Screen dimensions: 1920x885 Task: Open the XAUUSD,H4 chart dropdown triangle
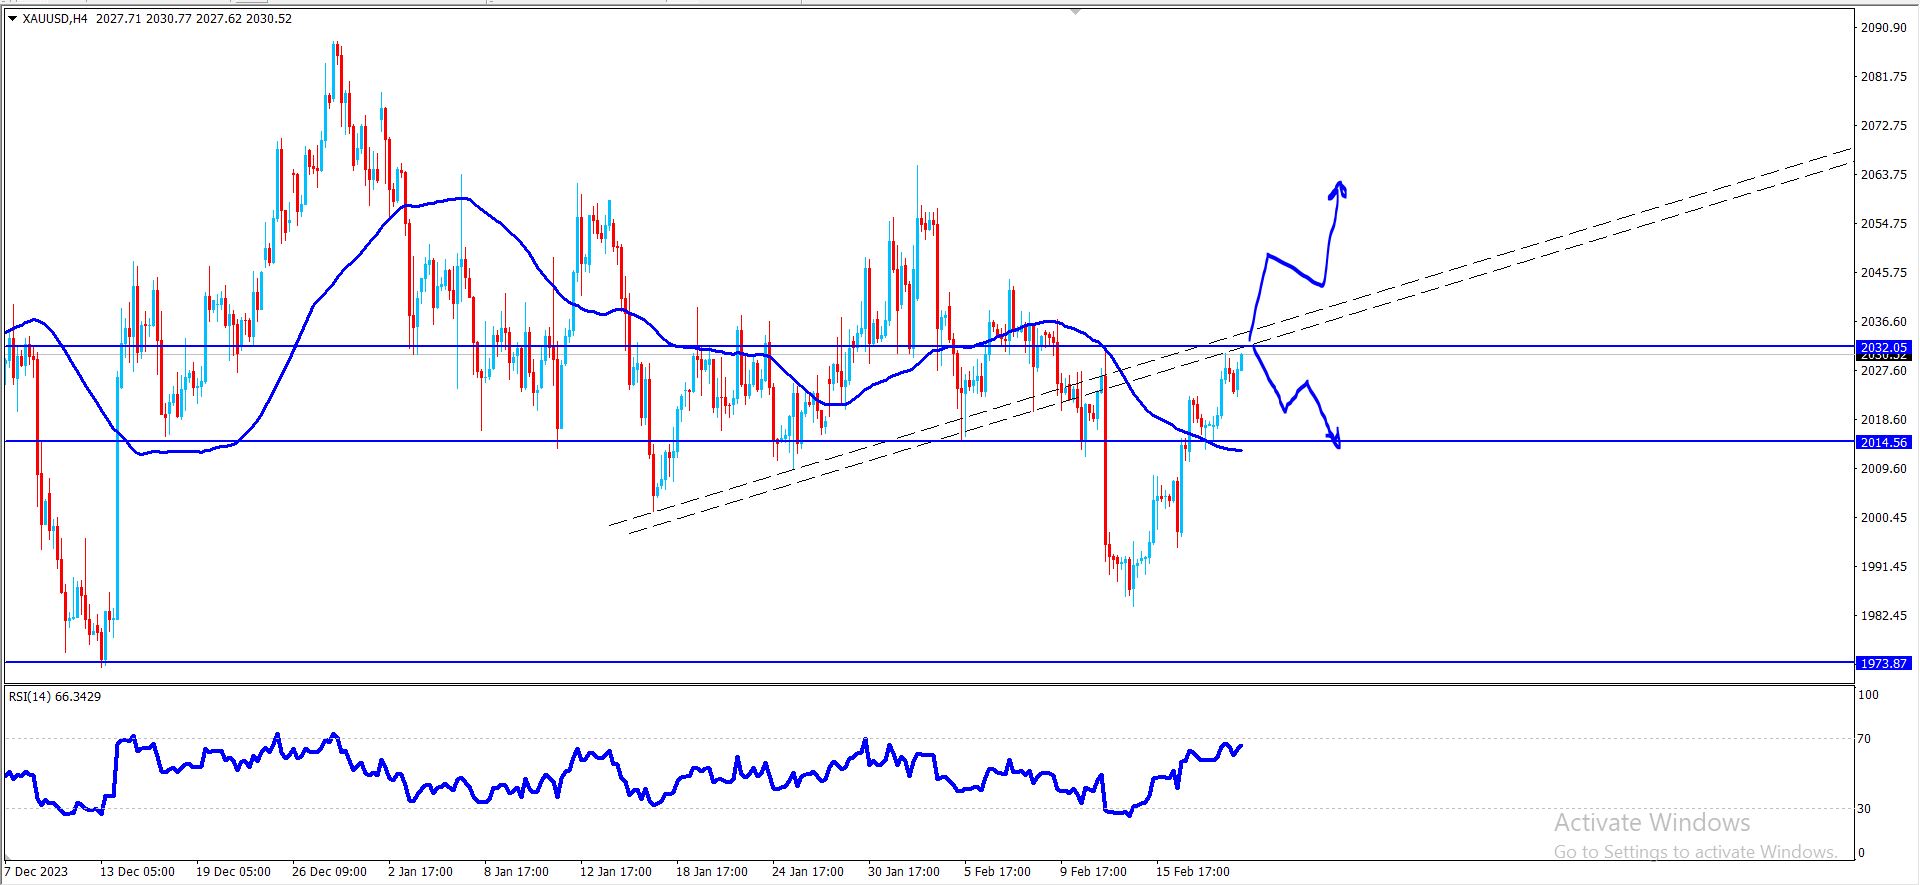12,19
